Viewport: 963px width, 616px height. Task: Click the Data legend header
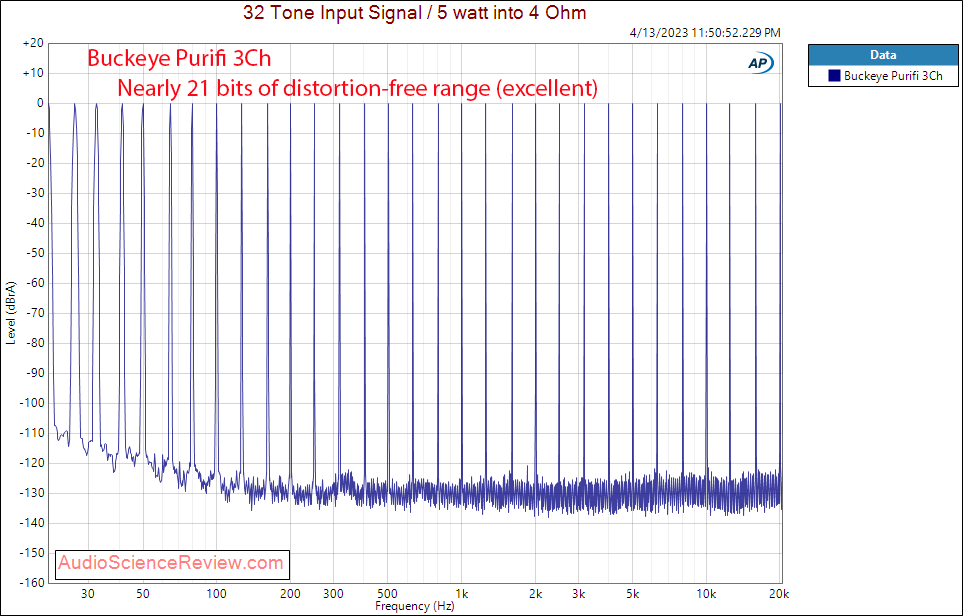click(883, 55)
